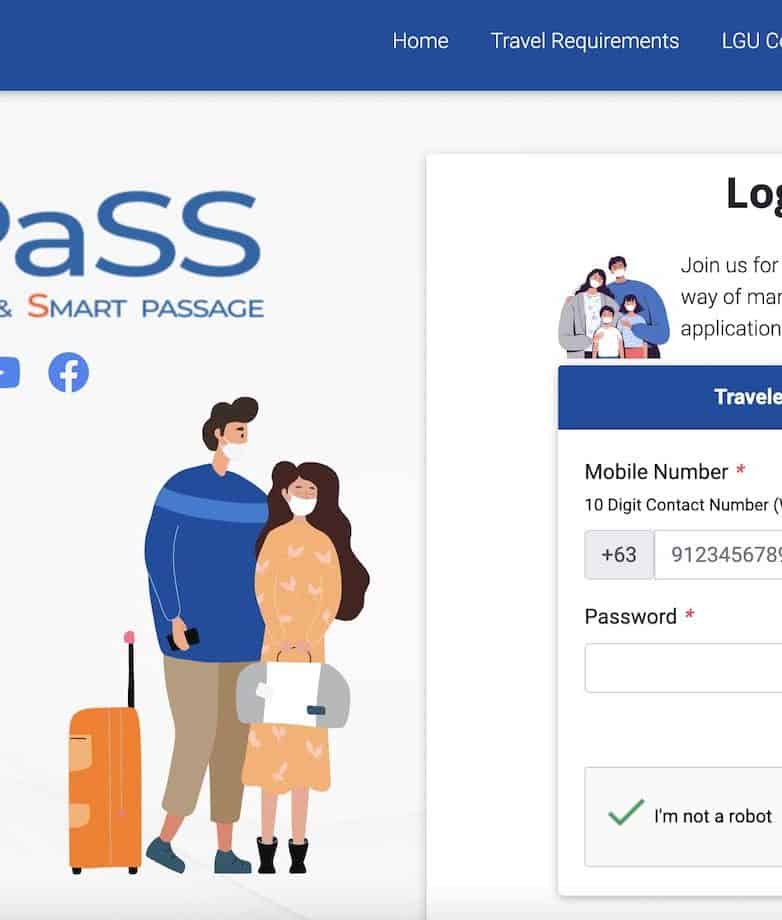Click the Smart Passage tagline text
This screenshot has width=782, height=920.
coord(132,307)
